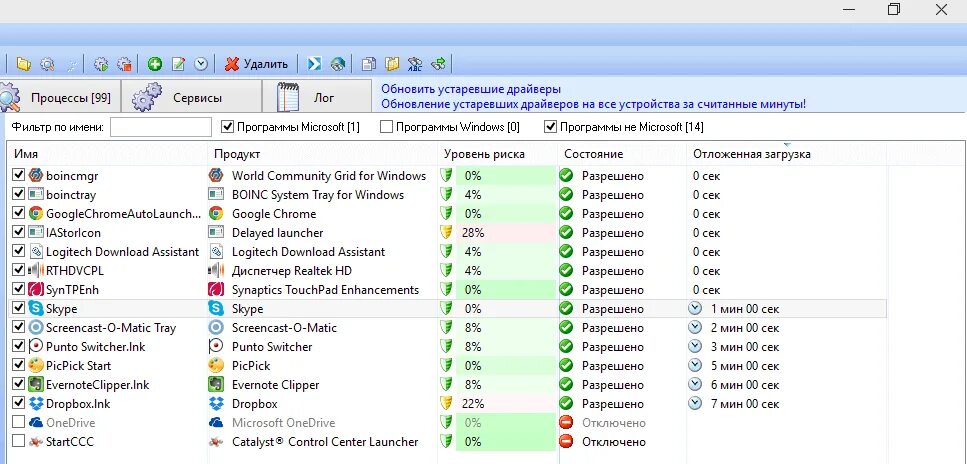Click the 5 мин 00 сек delay value
The height and width of the screenshot is (464, 967).
[745, 366]
